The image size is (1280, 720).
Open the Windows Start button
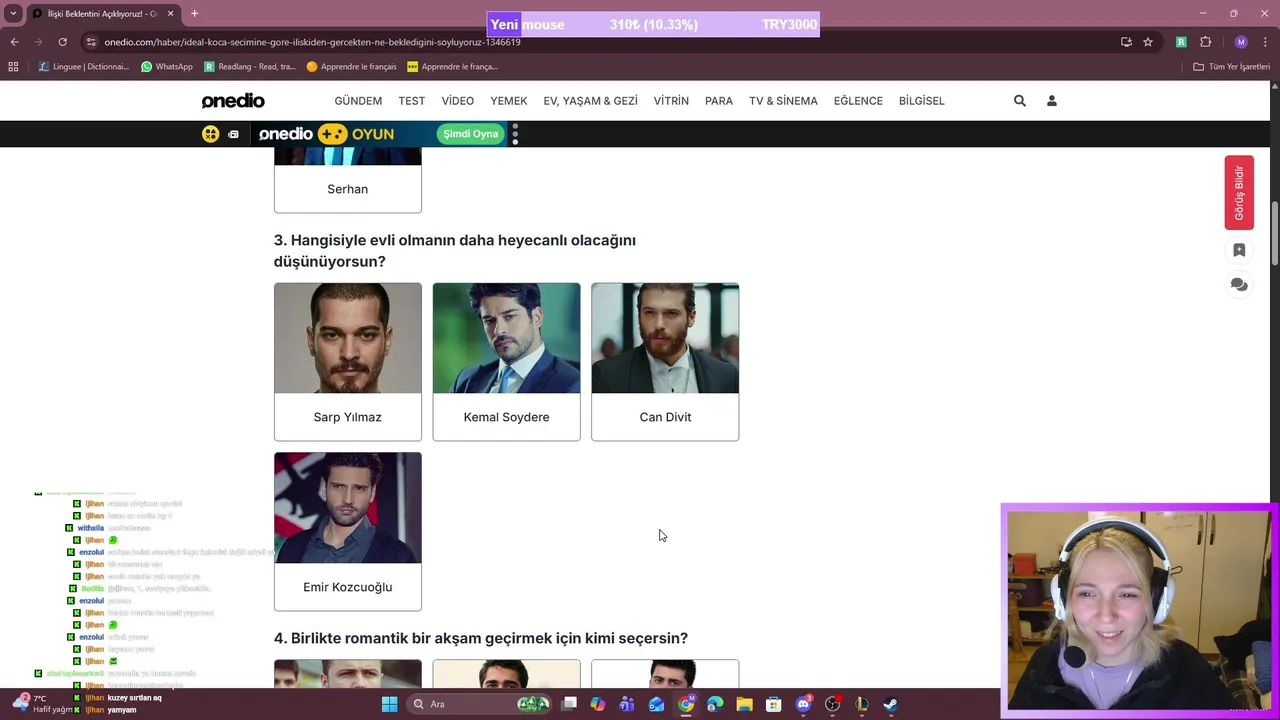click(389, 704)
